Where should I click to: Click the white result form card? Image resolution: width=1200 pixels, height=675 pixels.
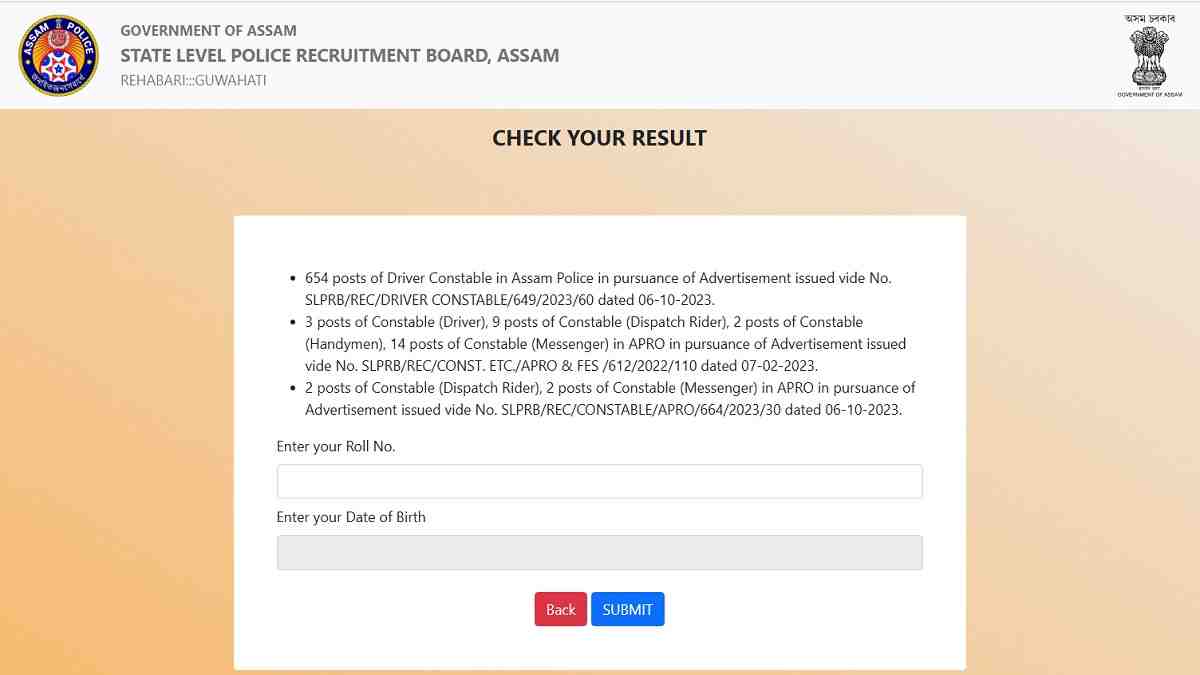tap(599, 240)
